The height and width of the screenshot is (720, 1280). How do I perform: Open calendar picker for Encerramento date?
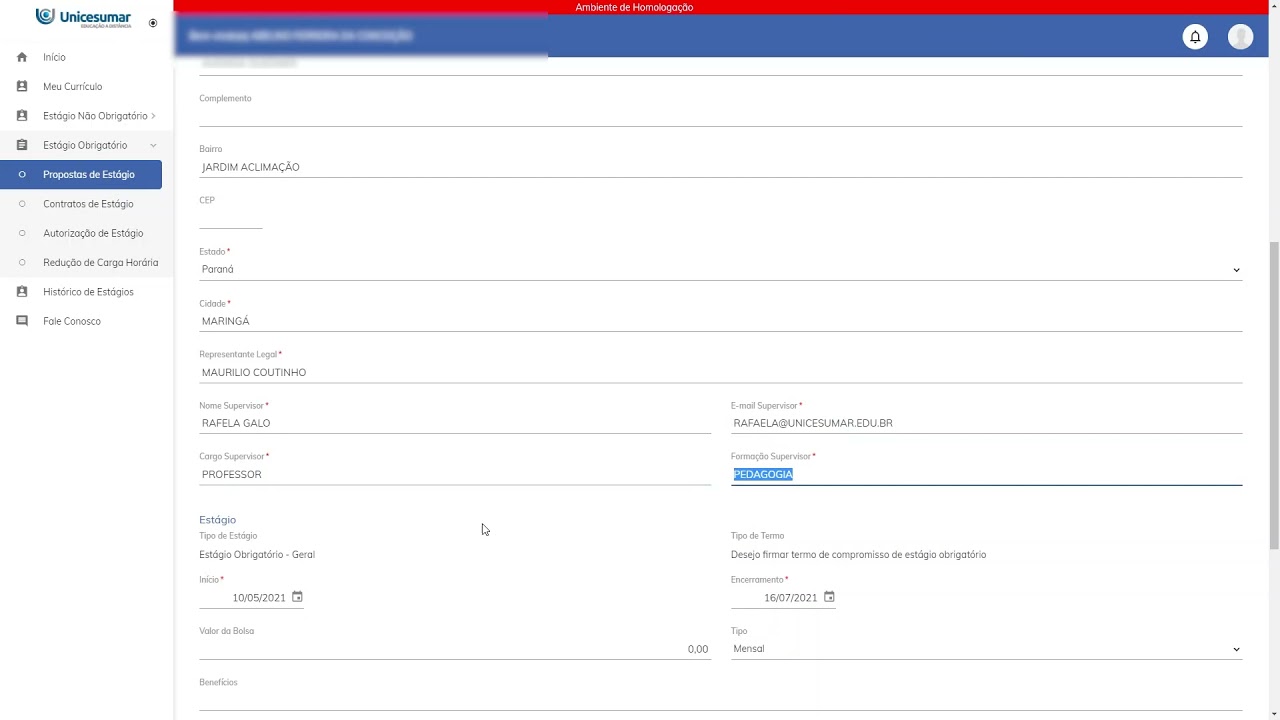829,597
